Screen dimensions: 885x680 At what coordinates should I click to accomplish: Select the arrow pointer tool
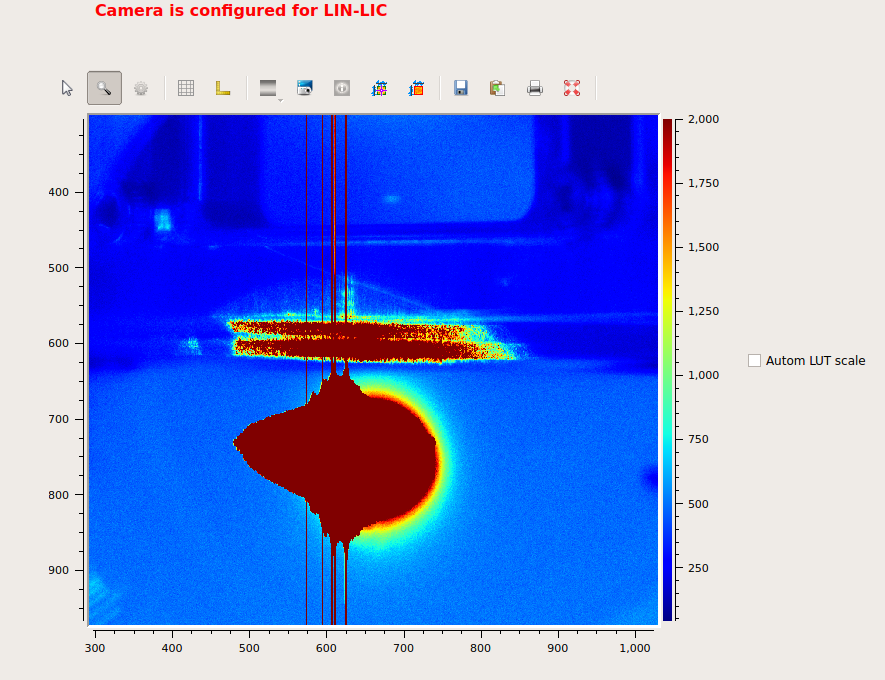pos(67,88)
